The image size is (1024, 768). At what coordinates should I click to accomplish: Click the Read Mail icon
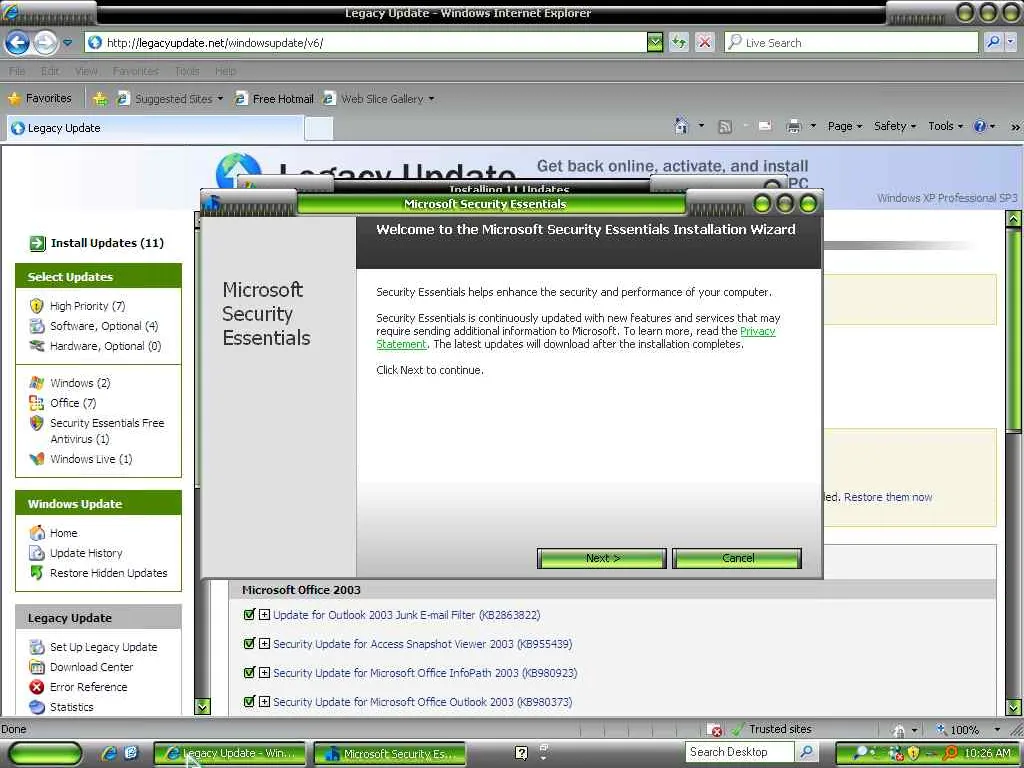[x=765, y=126]
